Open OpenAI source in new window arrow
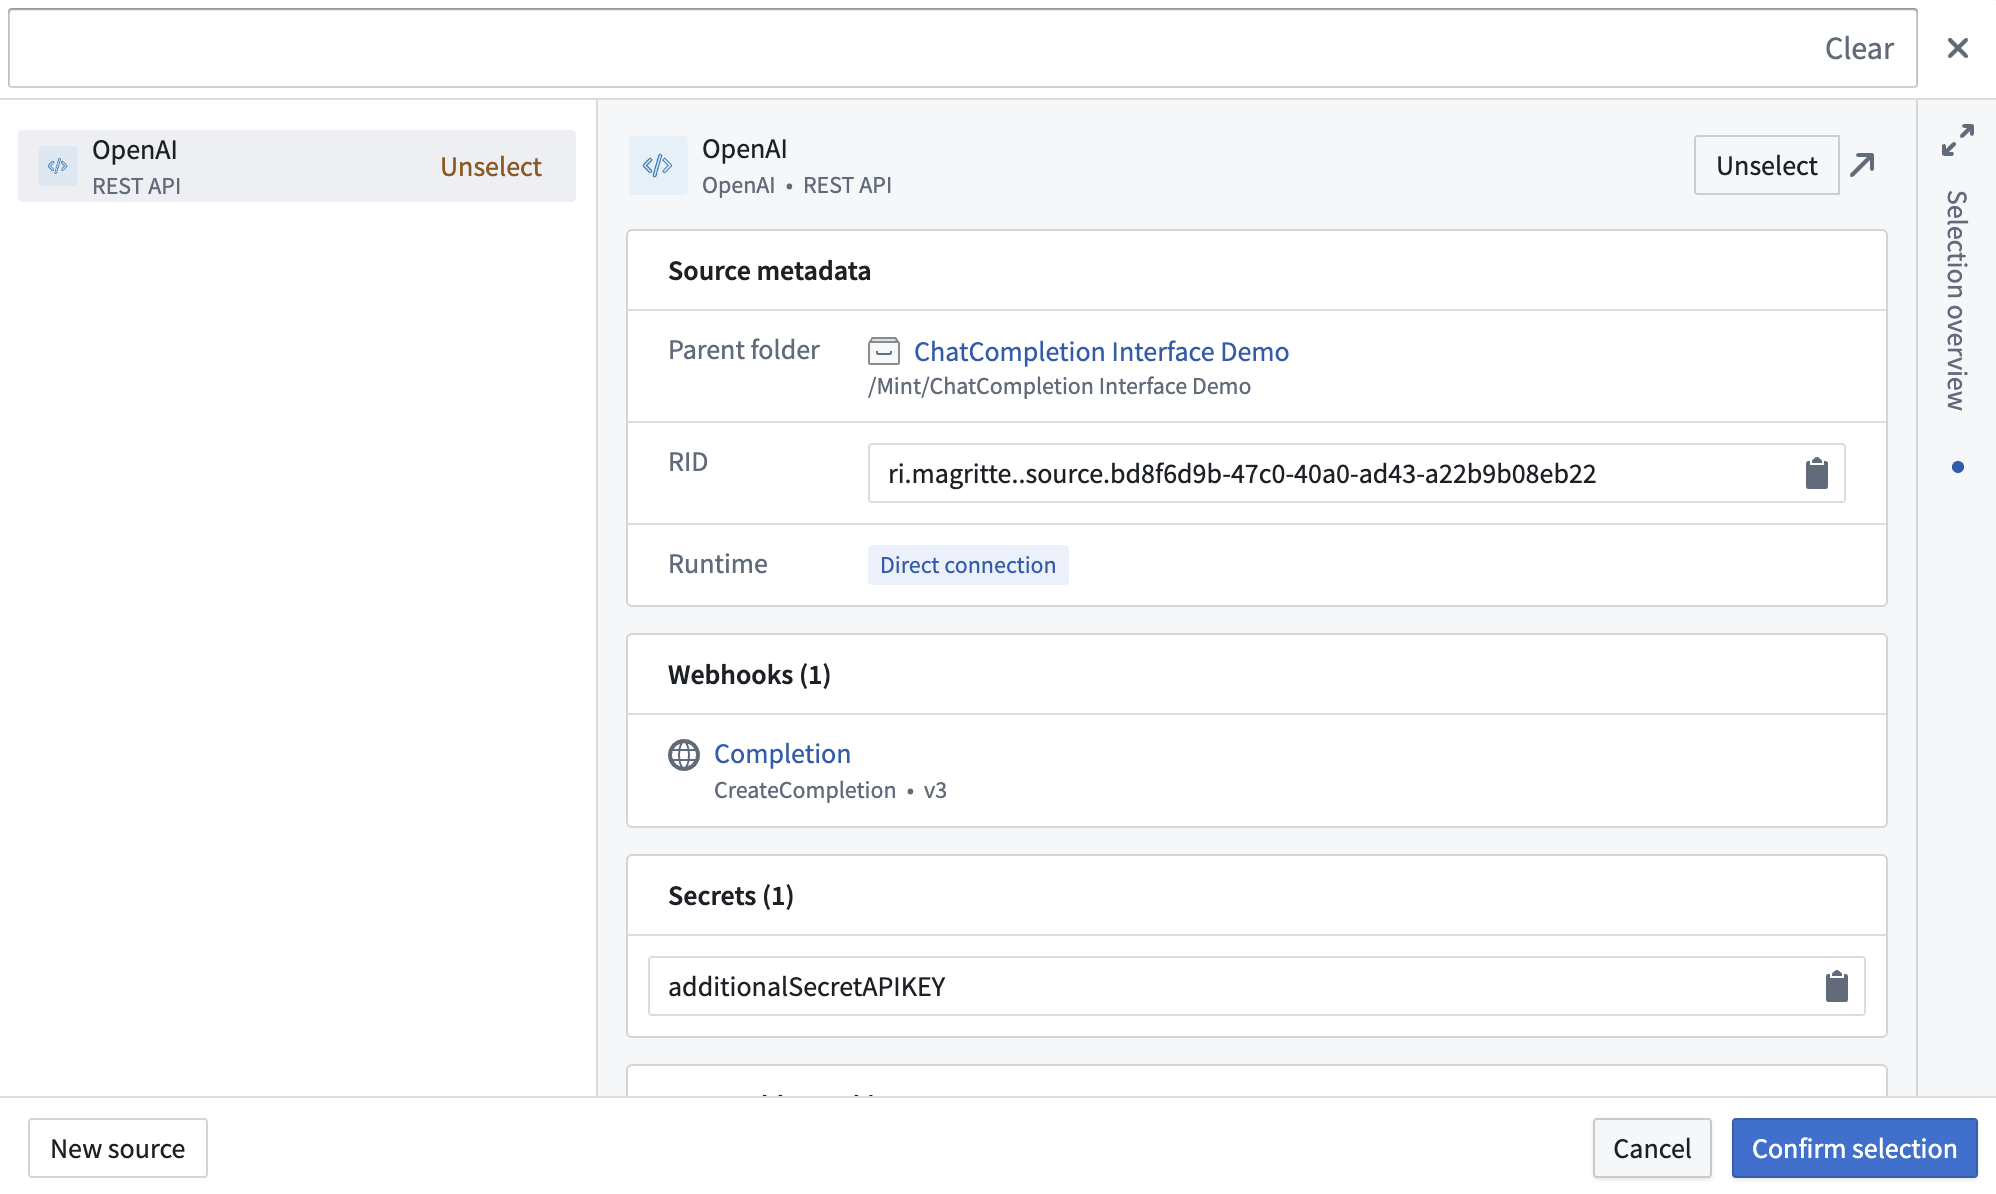The image size is (1996, 1194). 1862,165
